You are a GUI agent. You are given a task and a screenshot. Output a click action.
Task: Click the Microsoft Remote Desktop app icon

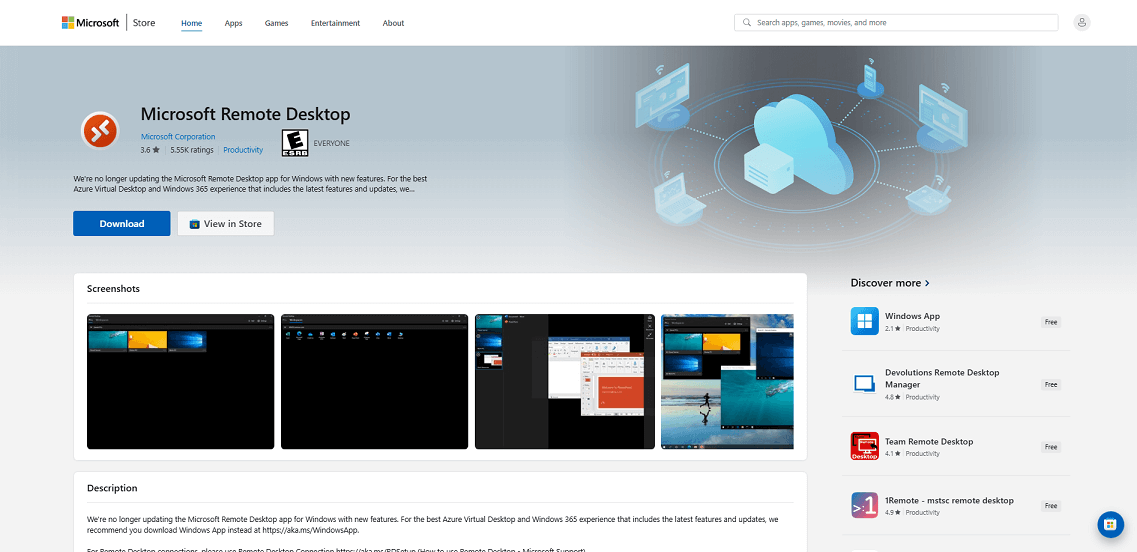click(x=99, y=131)
